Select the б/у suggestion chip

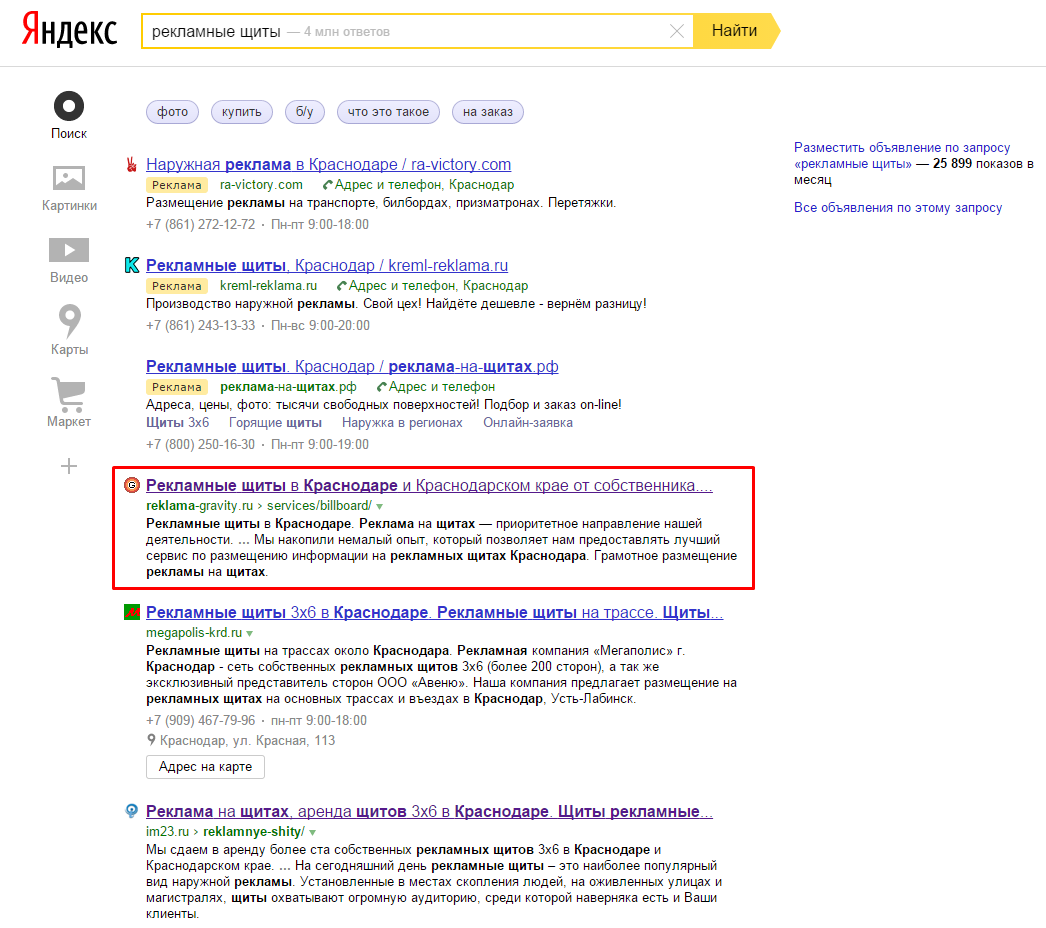pyautogui.click(x=304, y=111)
